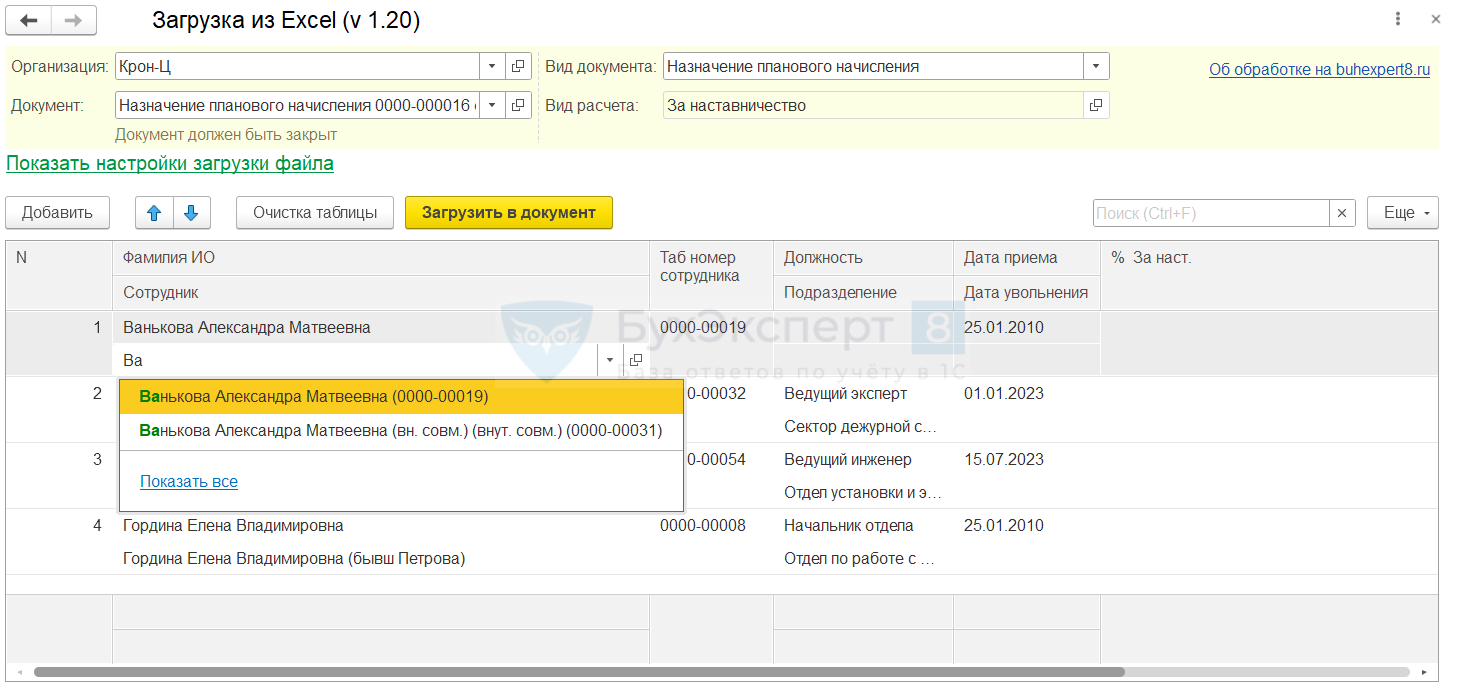The width and height of the screenshot is (1468, 686).
Task: Click the Очистка таблицы button
Action: pyautogui.click(x=315, y=212)
